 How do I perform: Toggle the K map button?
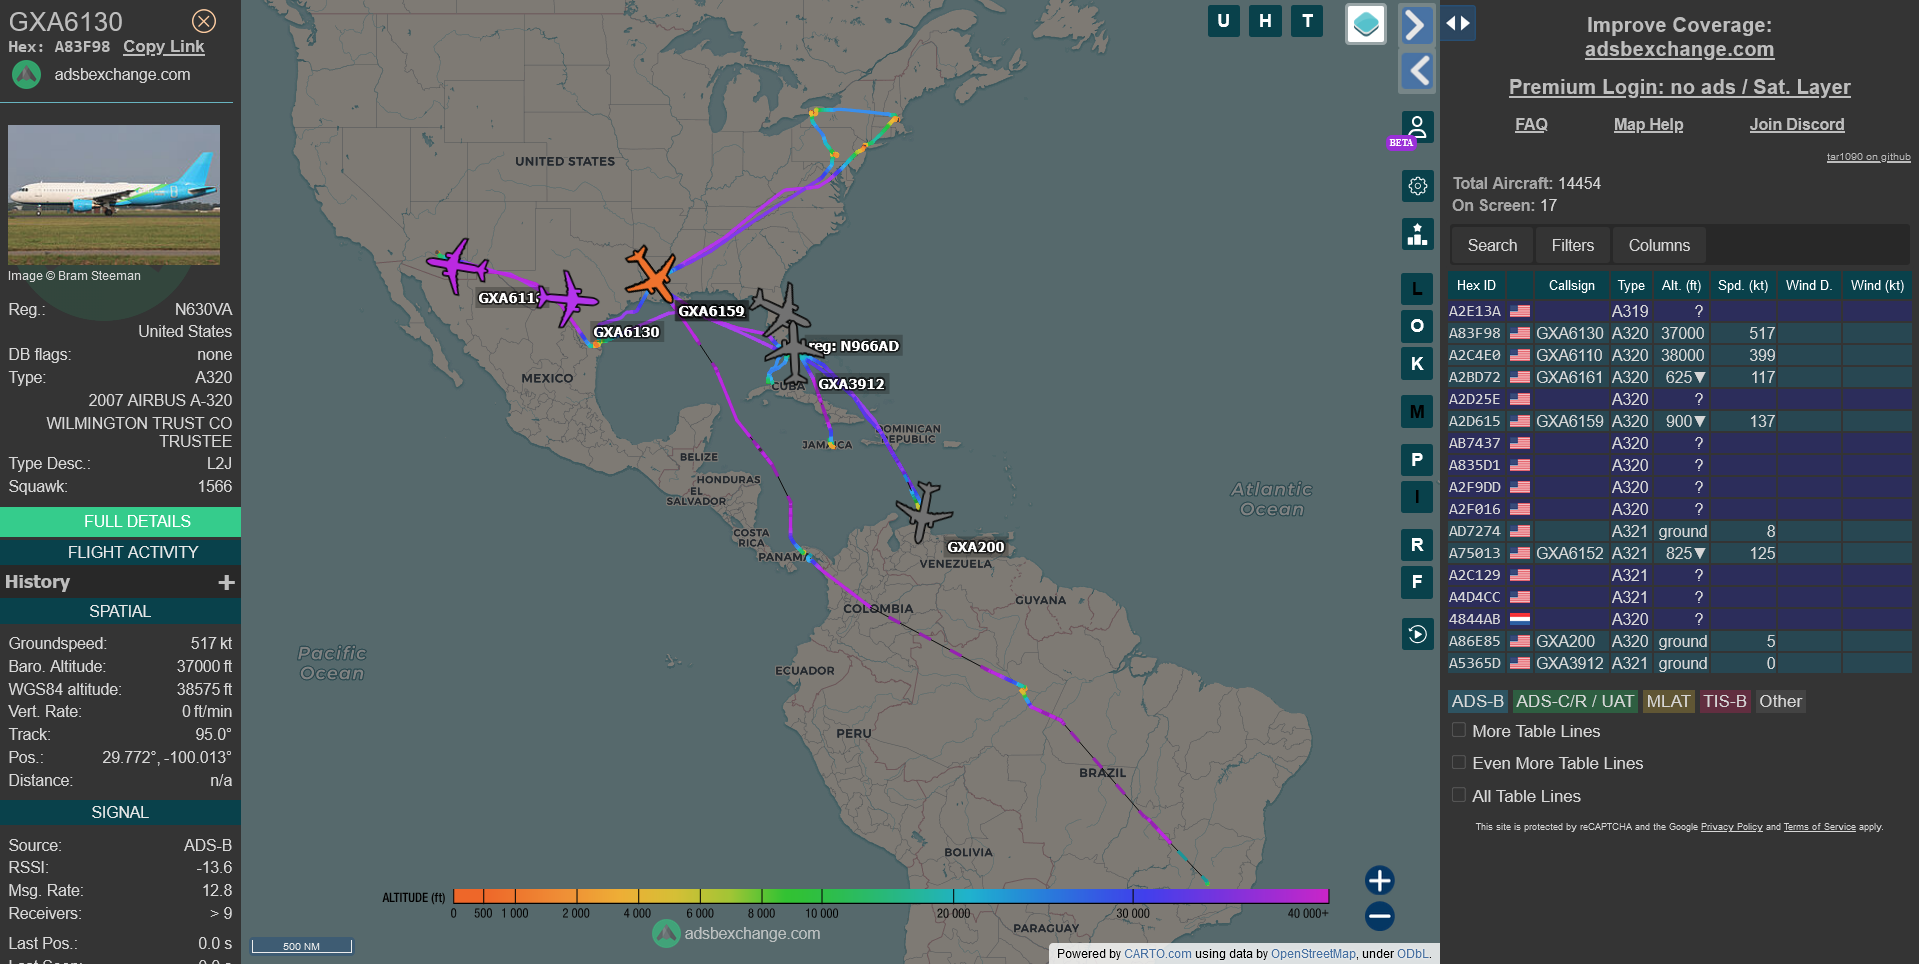point(1417,363)
